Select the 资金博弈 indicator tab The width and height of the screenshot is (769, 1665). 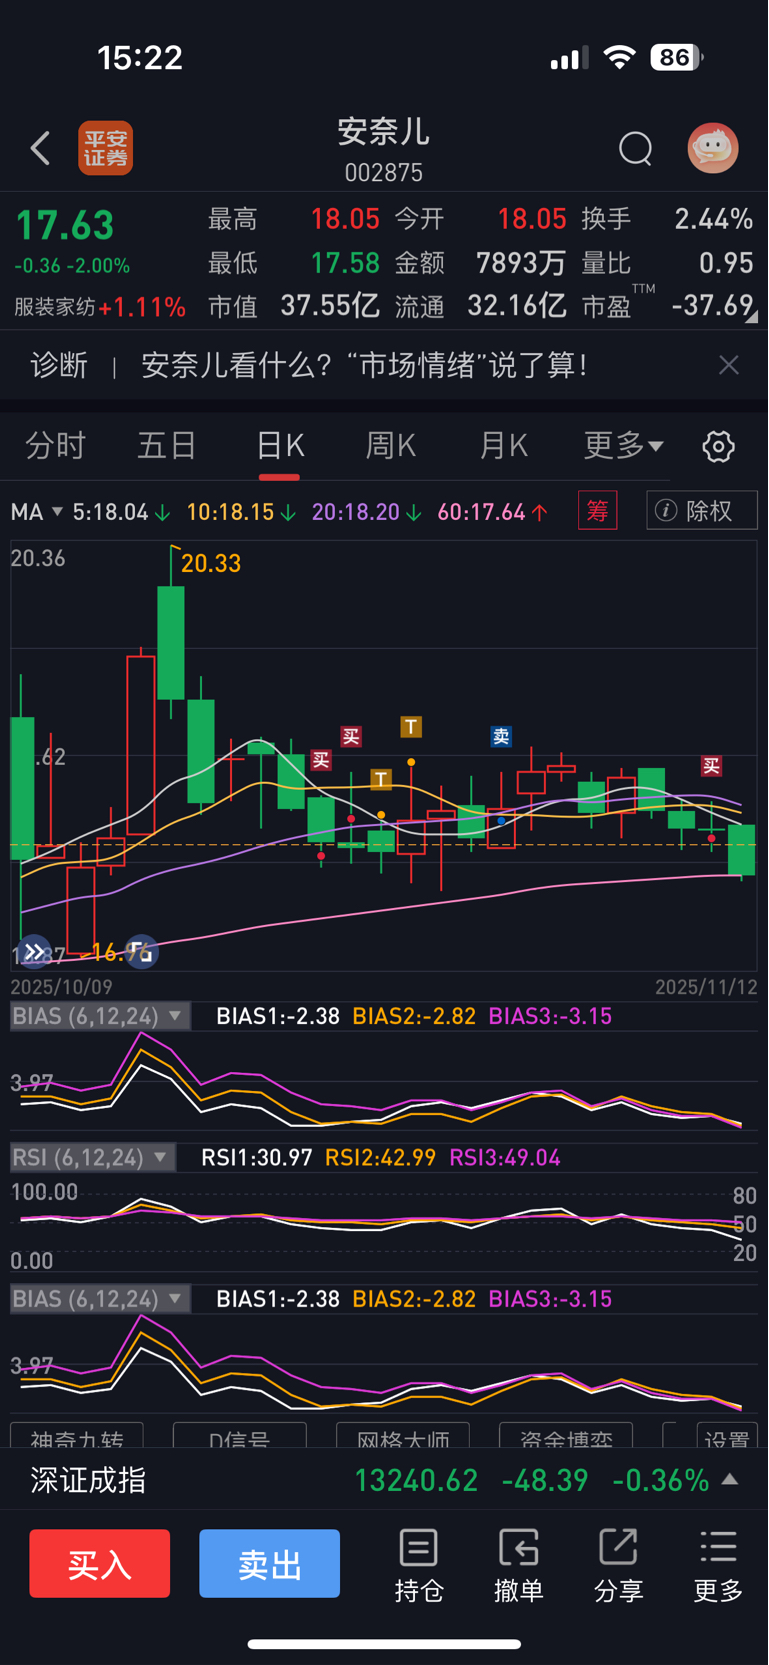(566, 1436)
